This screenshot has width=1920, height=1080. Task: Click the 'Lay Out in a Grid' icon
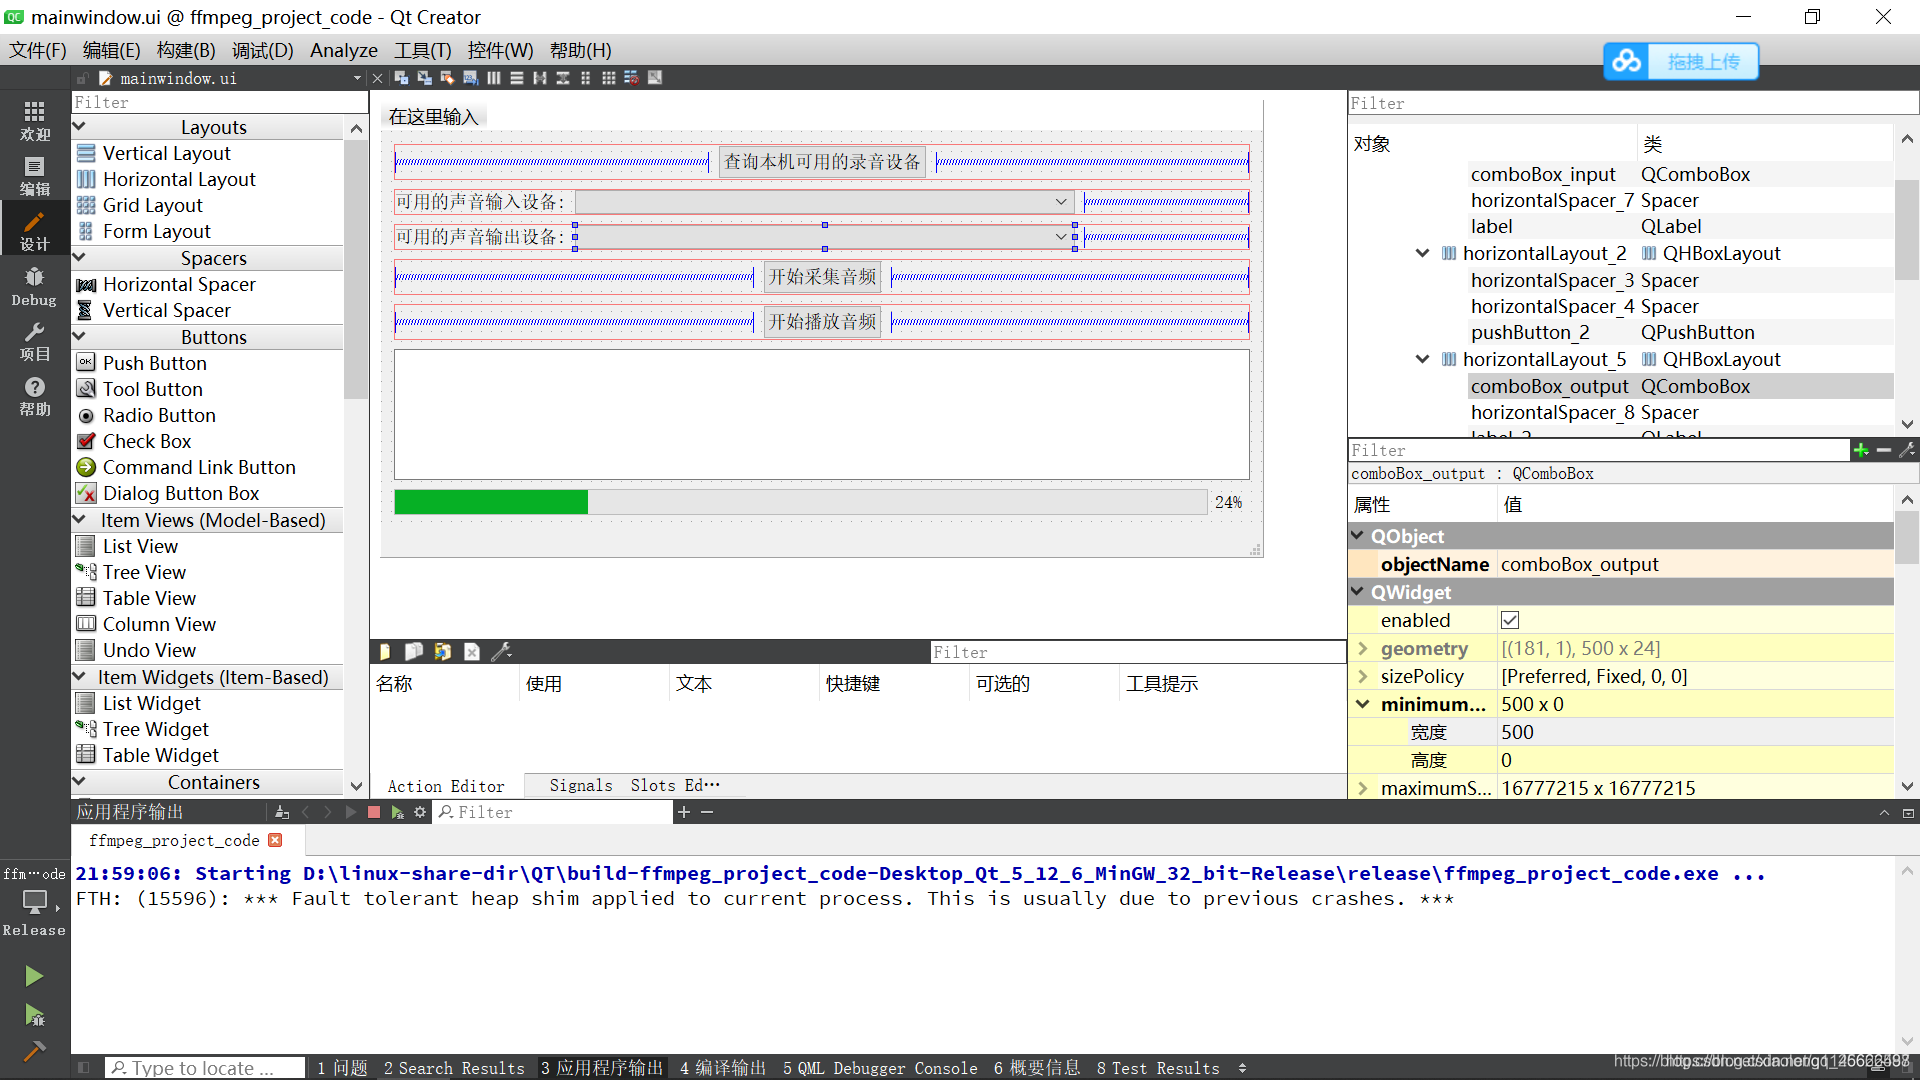pos(609,77)
